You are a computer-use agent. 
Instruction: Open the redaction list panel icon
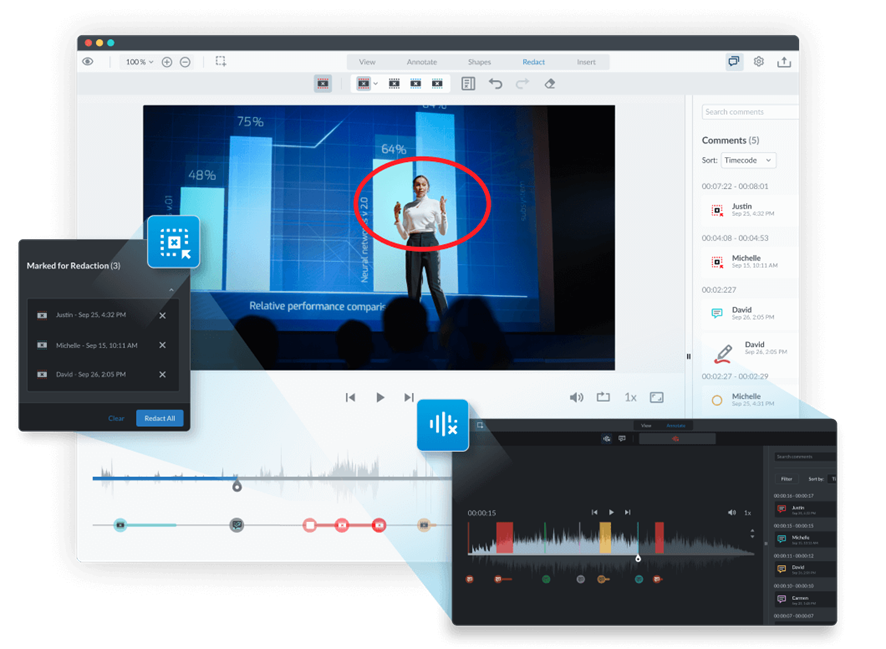(x=468, y=84)
